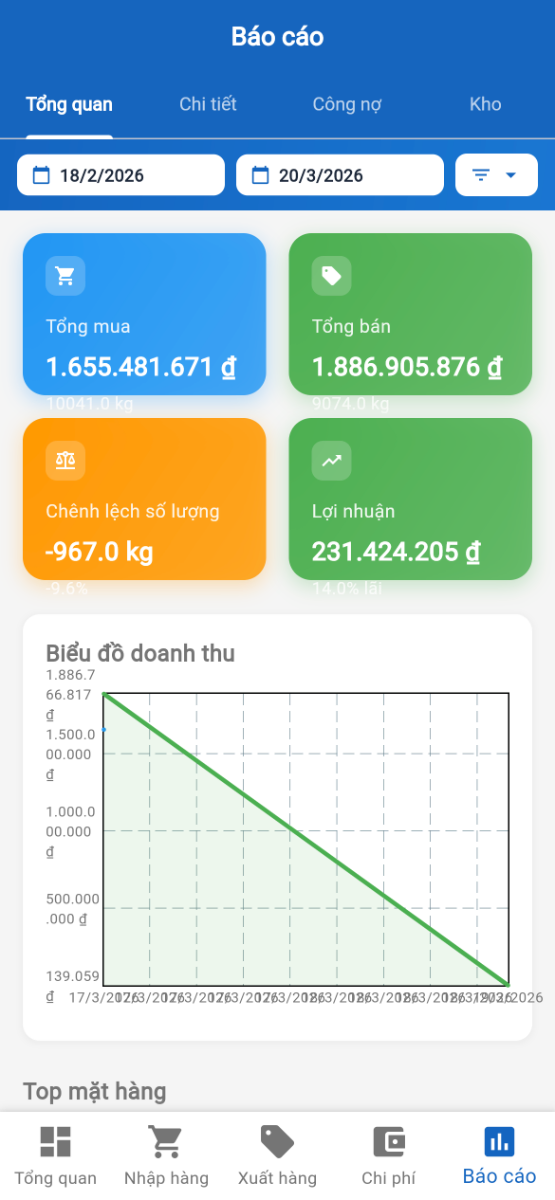Select Báo cáo in bottom navigation
Screen dimensions: 555x1200
[x=499, y=1156]
